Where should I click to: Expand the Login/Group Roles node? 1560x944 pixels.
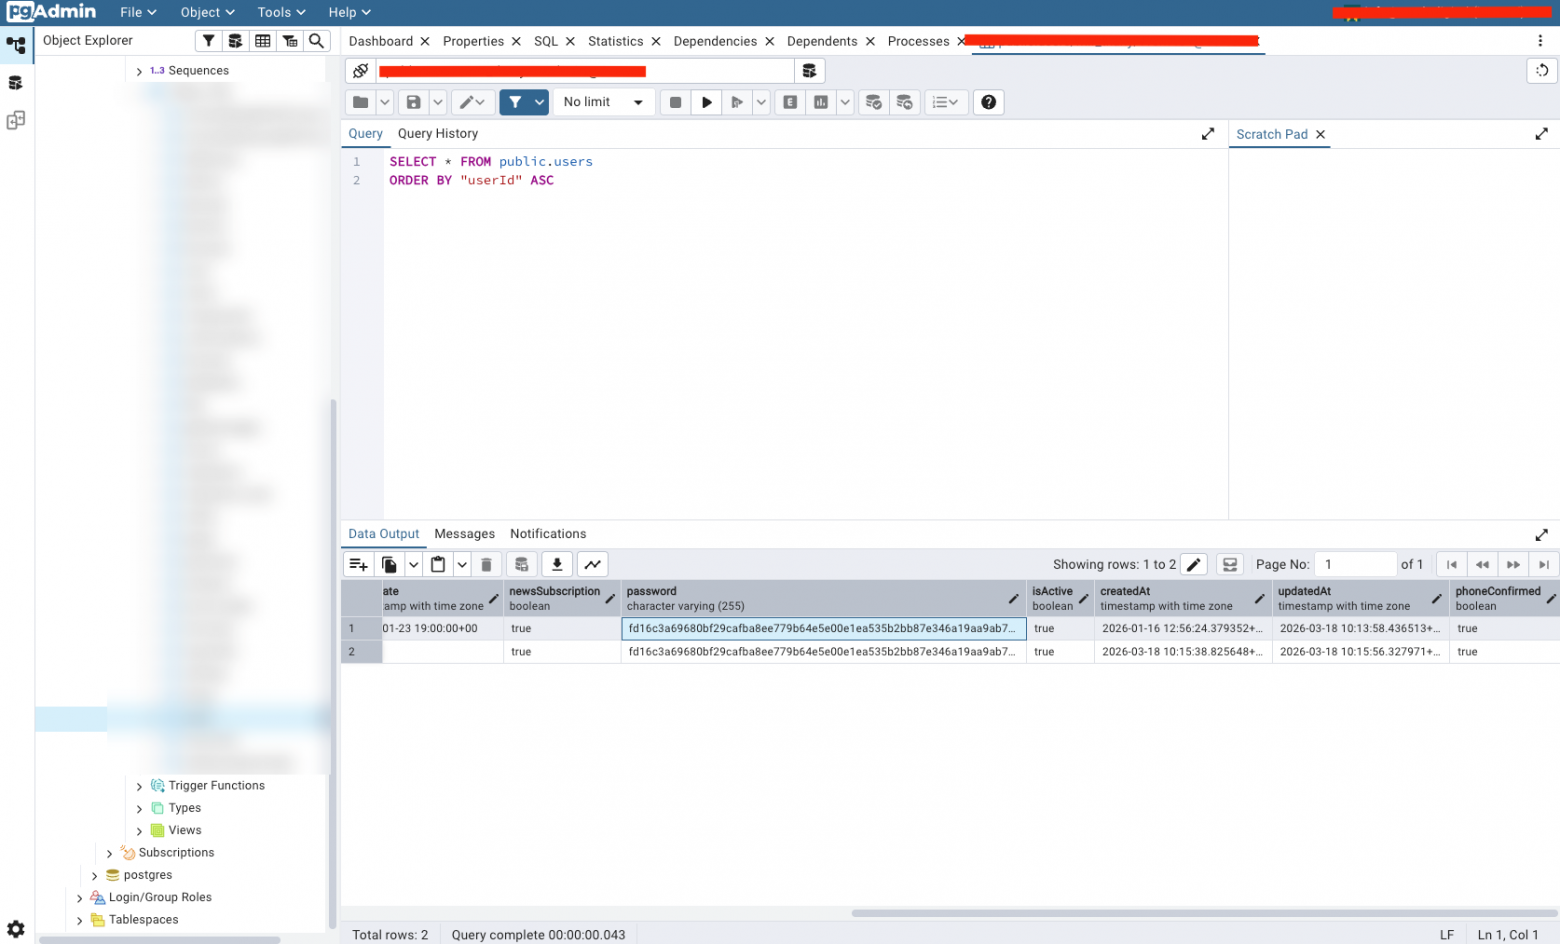pos(79,899)
